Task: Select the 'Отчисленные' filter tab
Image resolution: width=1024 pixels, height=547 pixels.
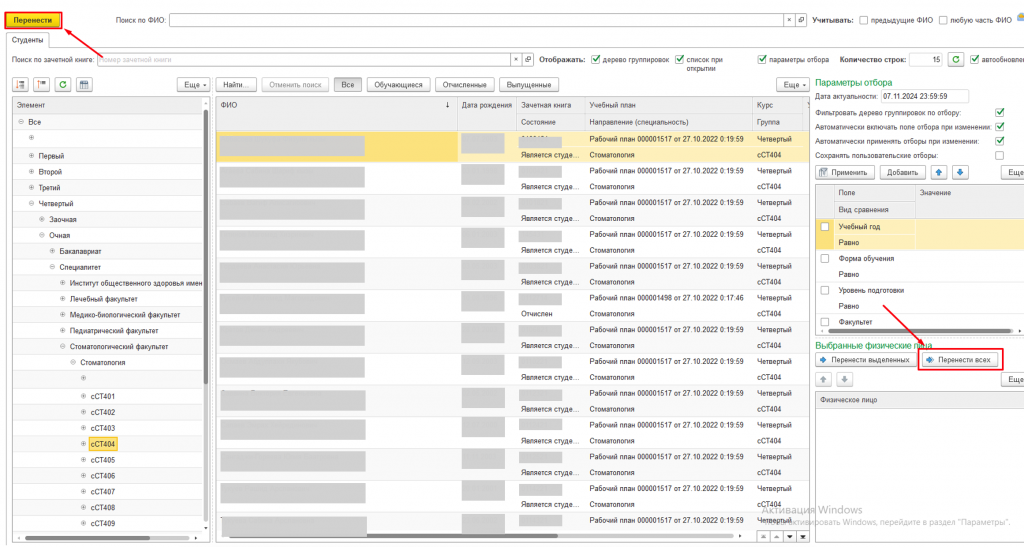Action: [465, 86]
